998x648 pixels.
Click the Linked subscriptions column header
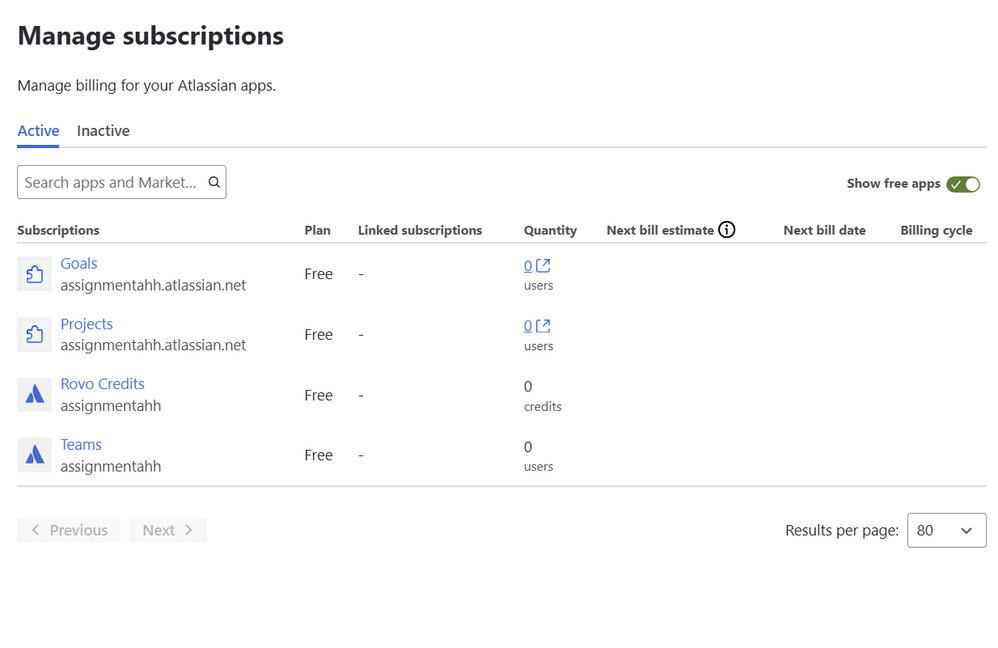point(420,230)
